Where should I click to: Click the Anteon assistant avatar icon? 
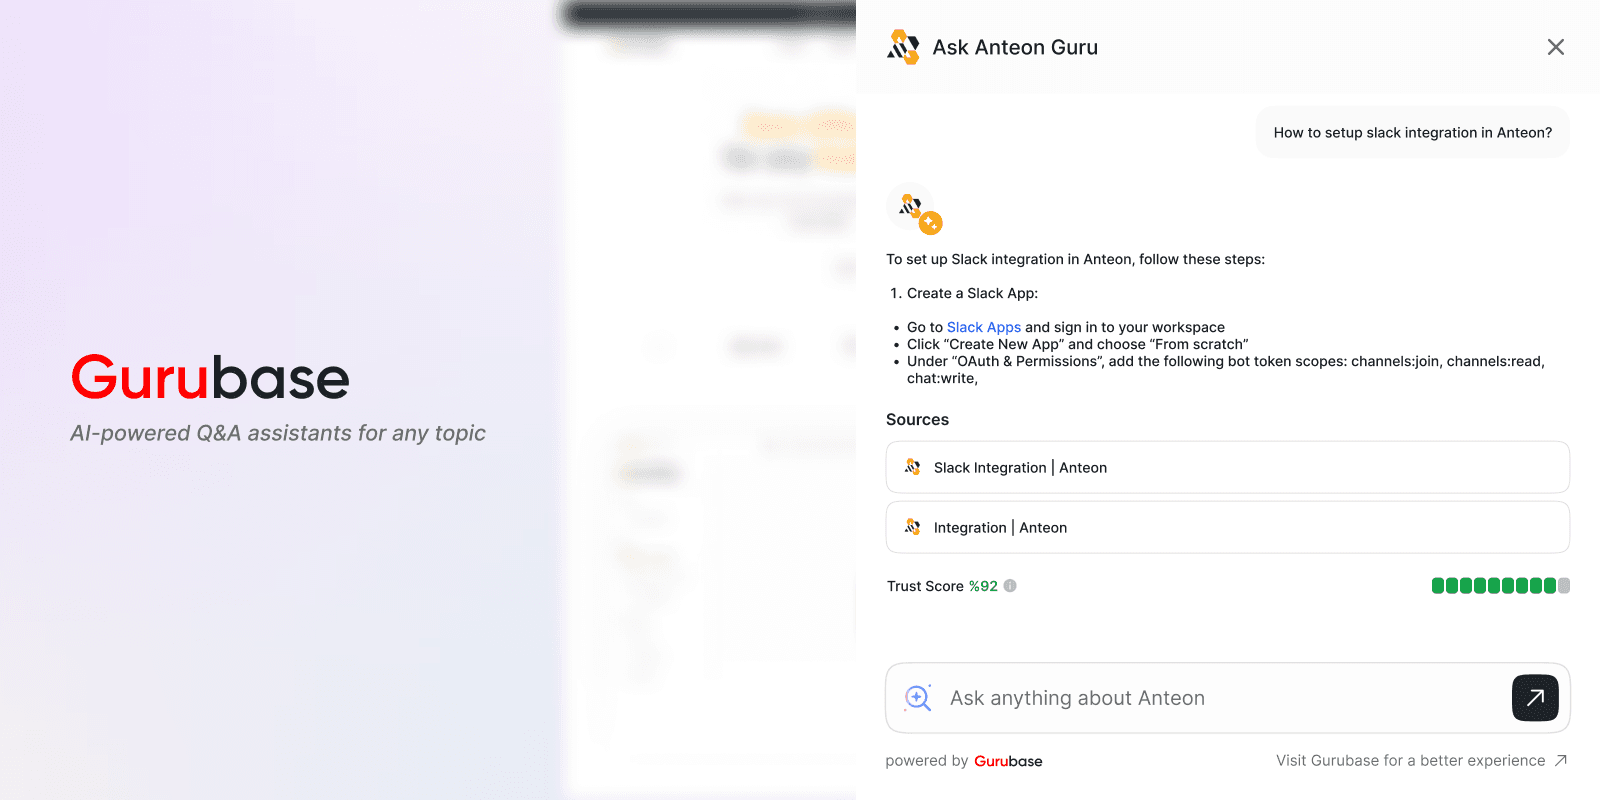coord(914,210)
